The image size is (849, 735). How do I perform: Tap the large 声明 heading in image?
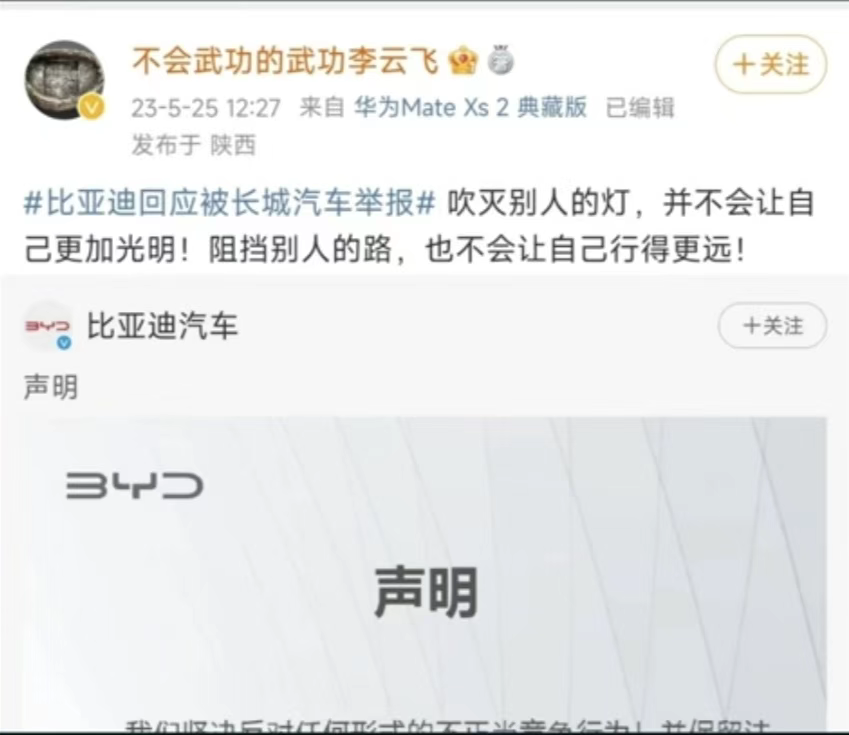coord(426,592)
